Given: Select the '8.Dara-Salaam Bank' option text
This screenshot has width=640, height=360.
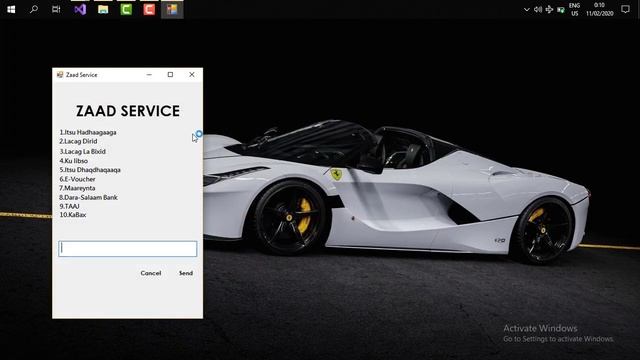Looking at the screenshot, I should tap(89, 198).
